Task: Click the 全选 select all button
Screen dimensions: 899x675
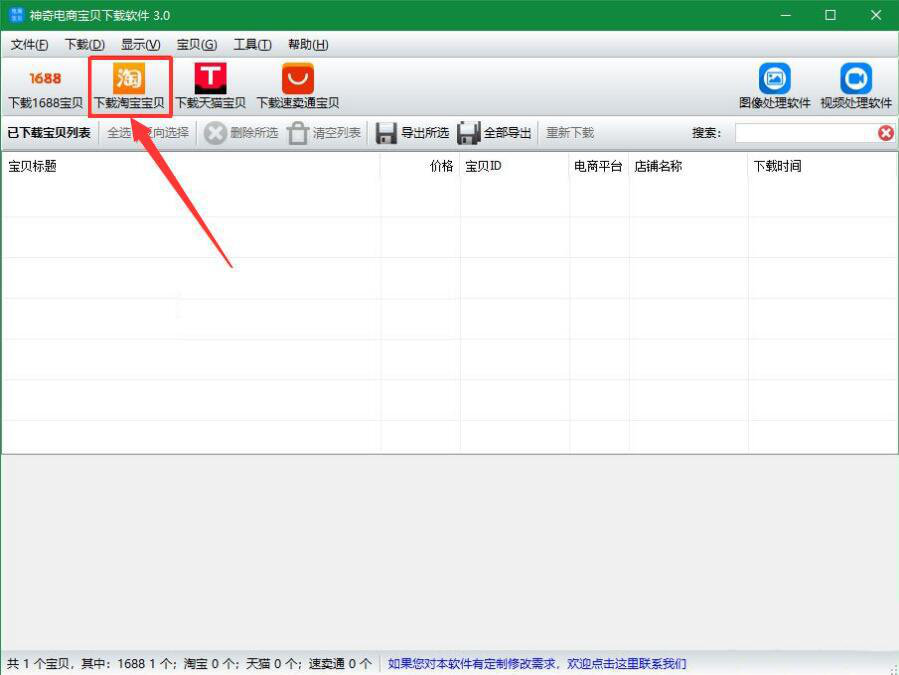Action: [x=119, y=133]
